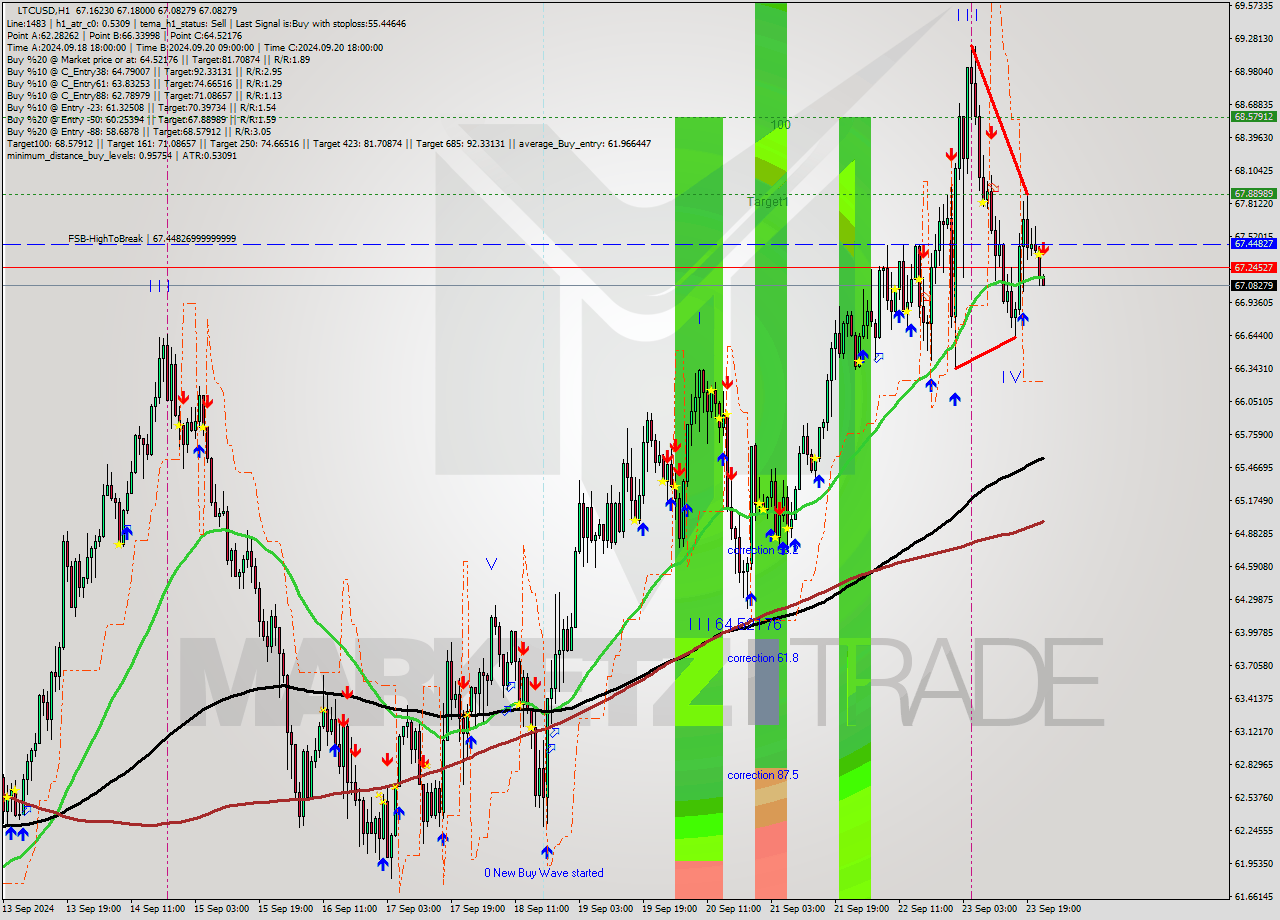Click the '21 Sep 19:00' time axis label
Image resolution: width=1280 pixels, height=920 pixels.
point(862,909)
